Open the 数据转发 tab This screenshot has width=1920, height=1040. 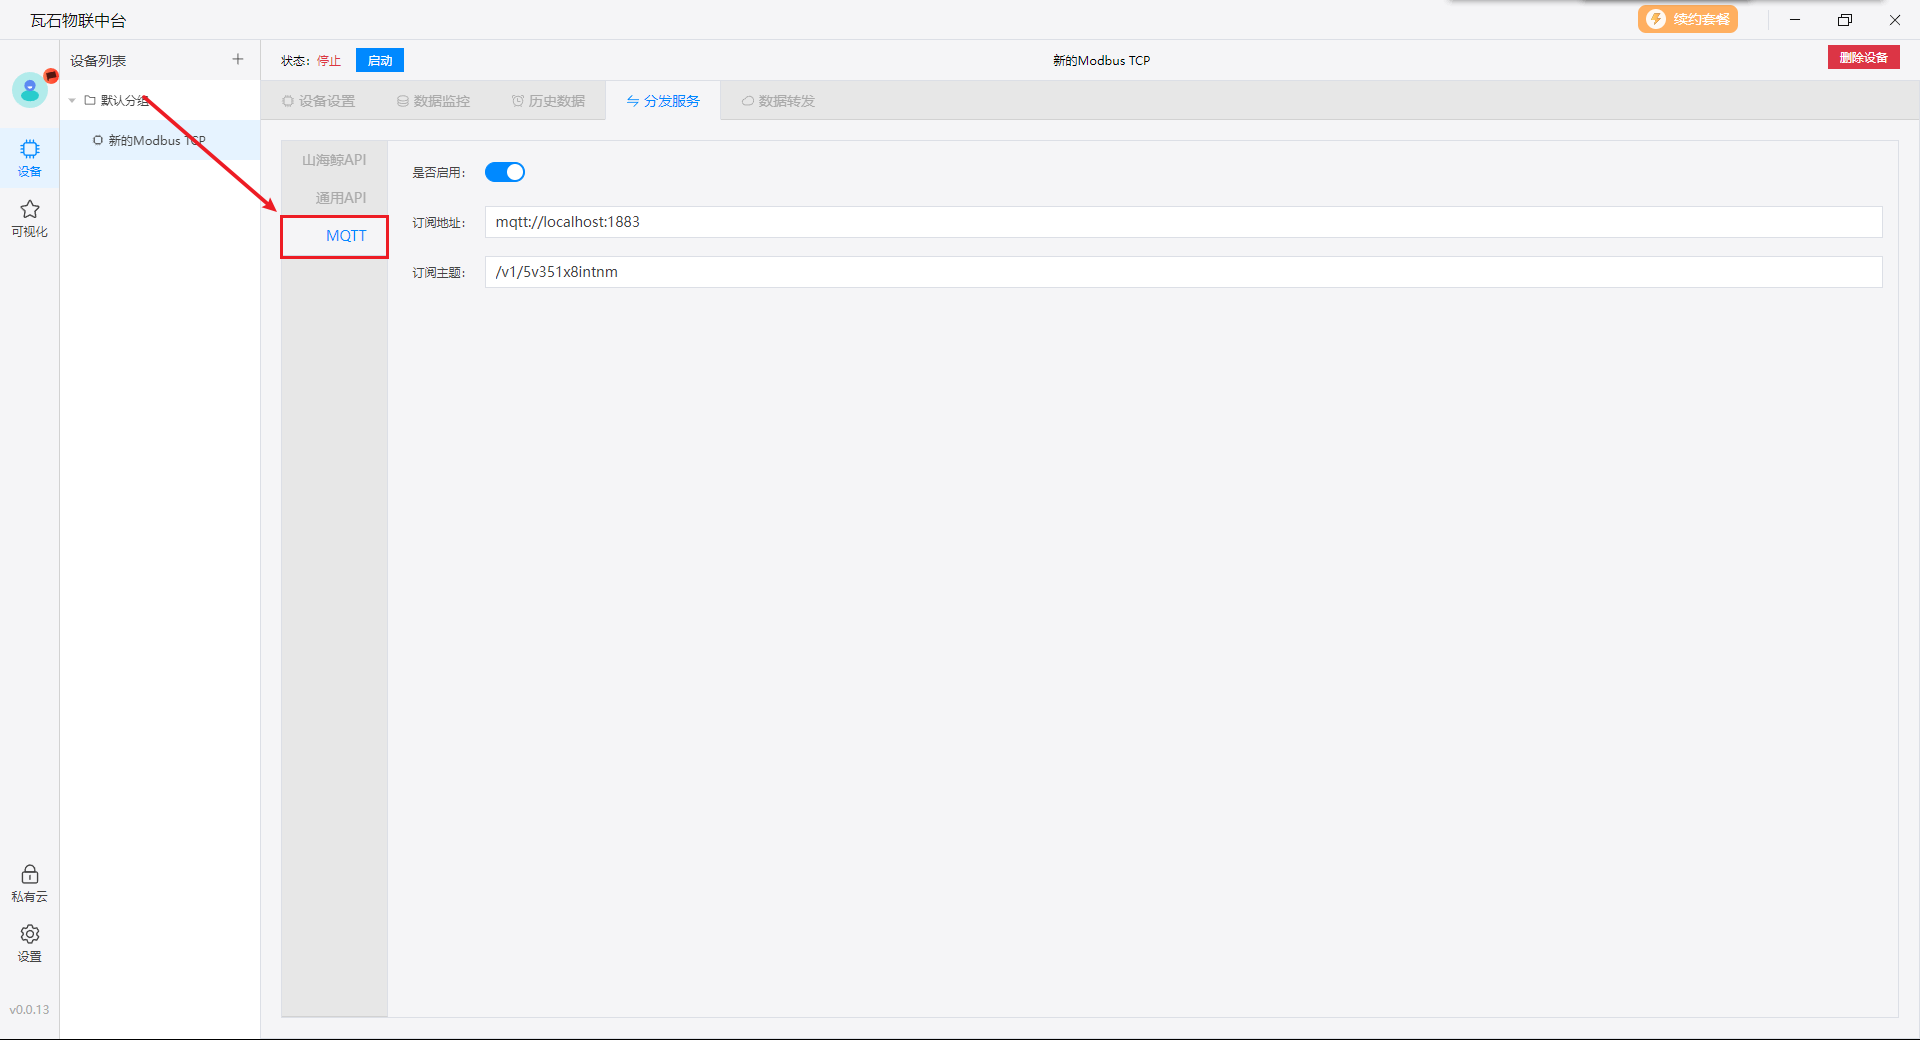pos(778,101)
